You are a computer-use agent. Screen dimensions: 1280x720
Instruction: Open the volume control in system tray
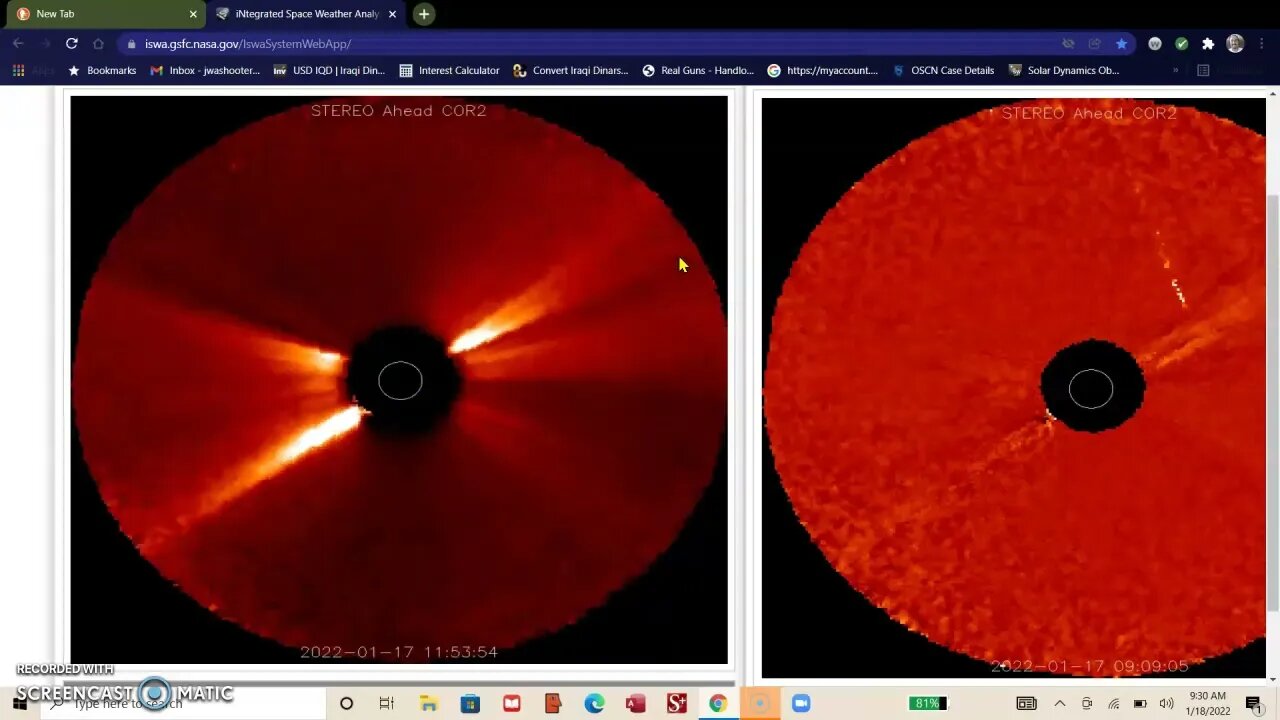click(1166, 704)
